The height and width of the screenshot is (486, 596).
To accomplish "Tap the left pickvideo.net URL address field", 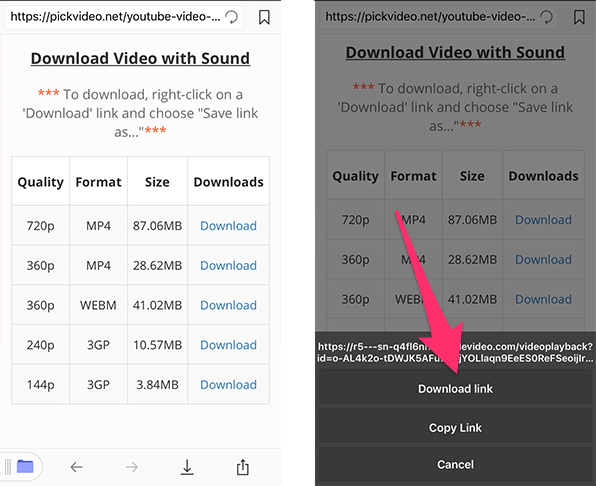I will [x=124, y=17].
